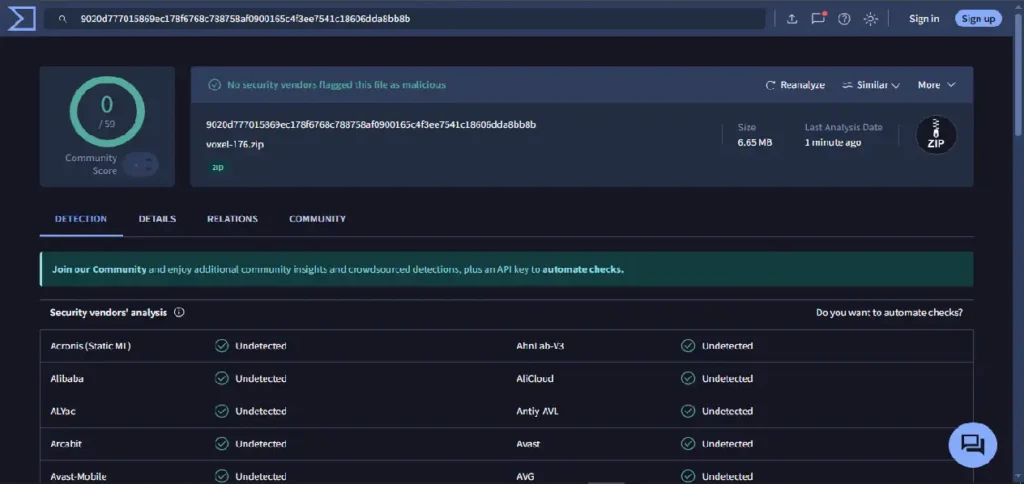
Task: Click the hash search input field
Action: [405, 19]
